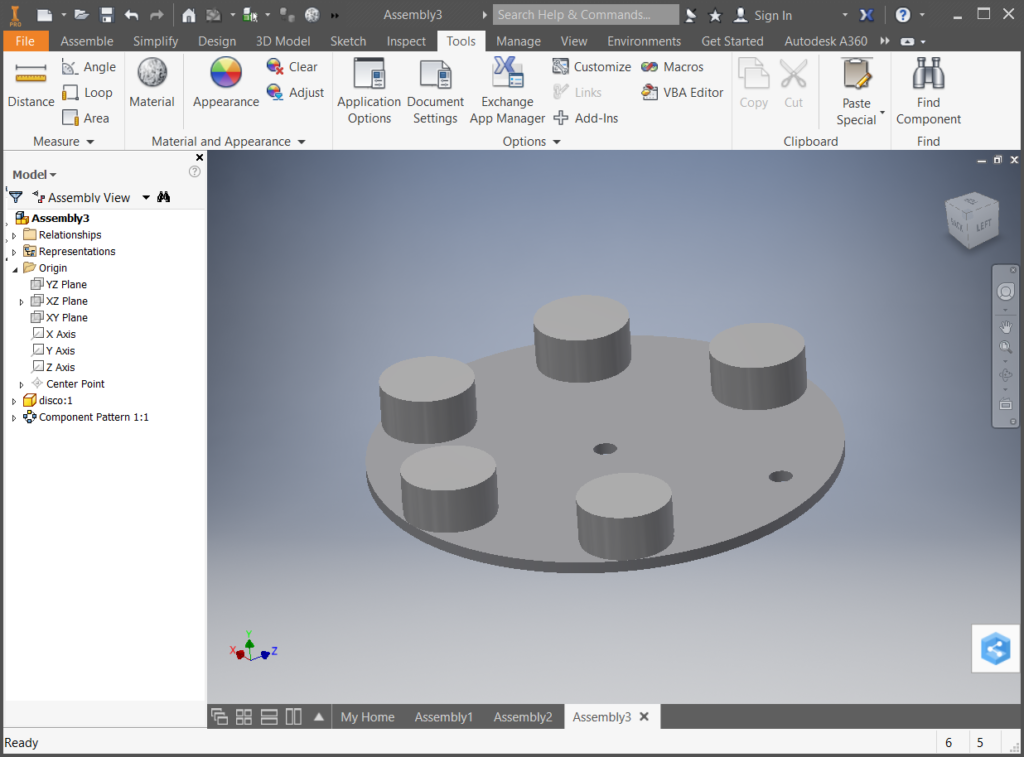Select the Area measure tool
Screen dimensions: 1024x757
[x=86, y=118]
